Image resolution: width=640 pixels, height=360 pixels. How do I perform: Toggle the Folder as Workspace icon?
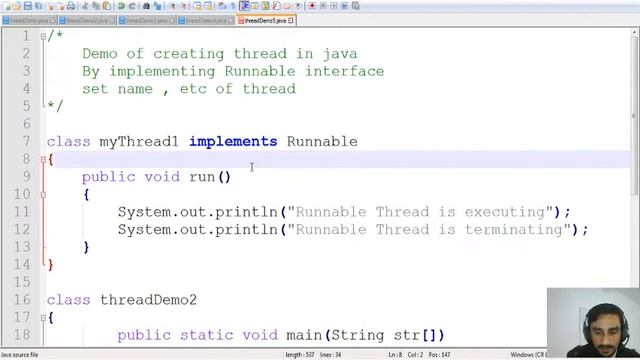coord(287,6)
